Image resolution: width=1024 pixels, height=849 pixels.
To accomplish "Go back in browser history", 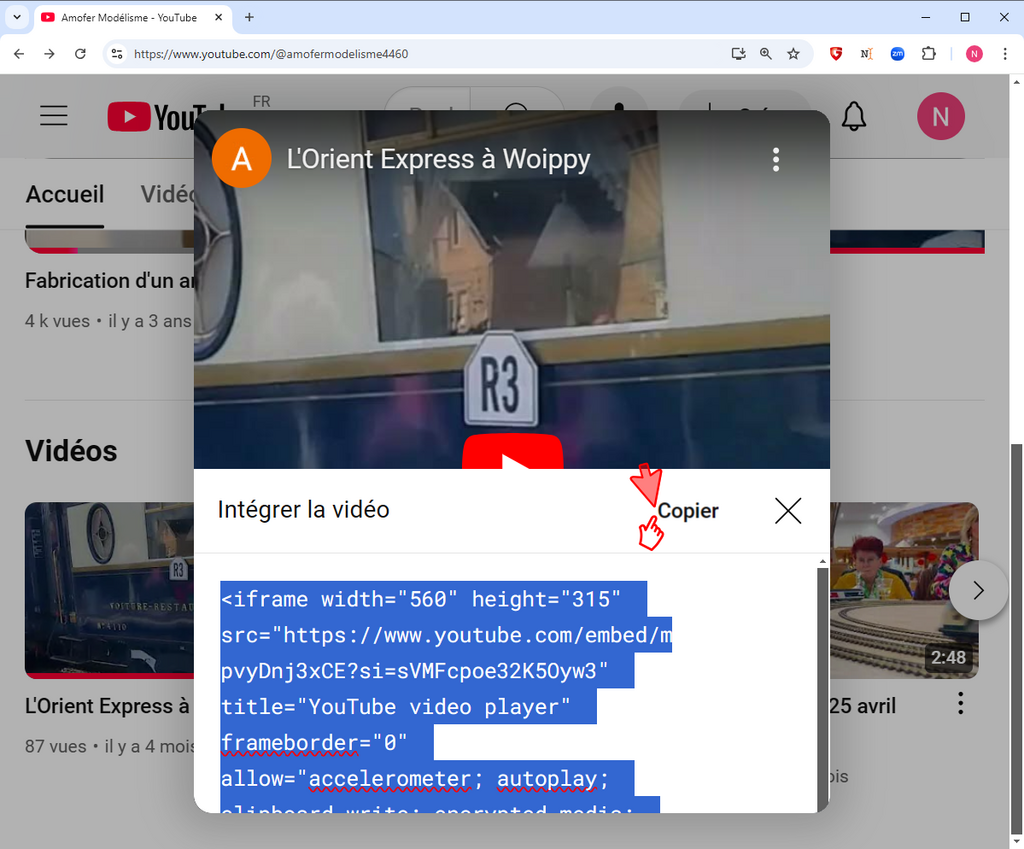I will pos(19,54).
